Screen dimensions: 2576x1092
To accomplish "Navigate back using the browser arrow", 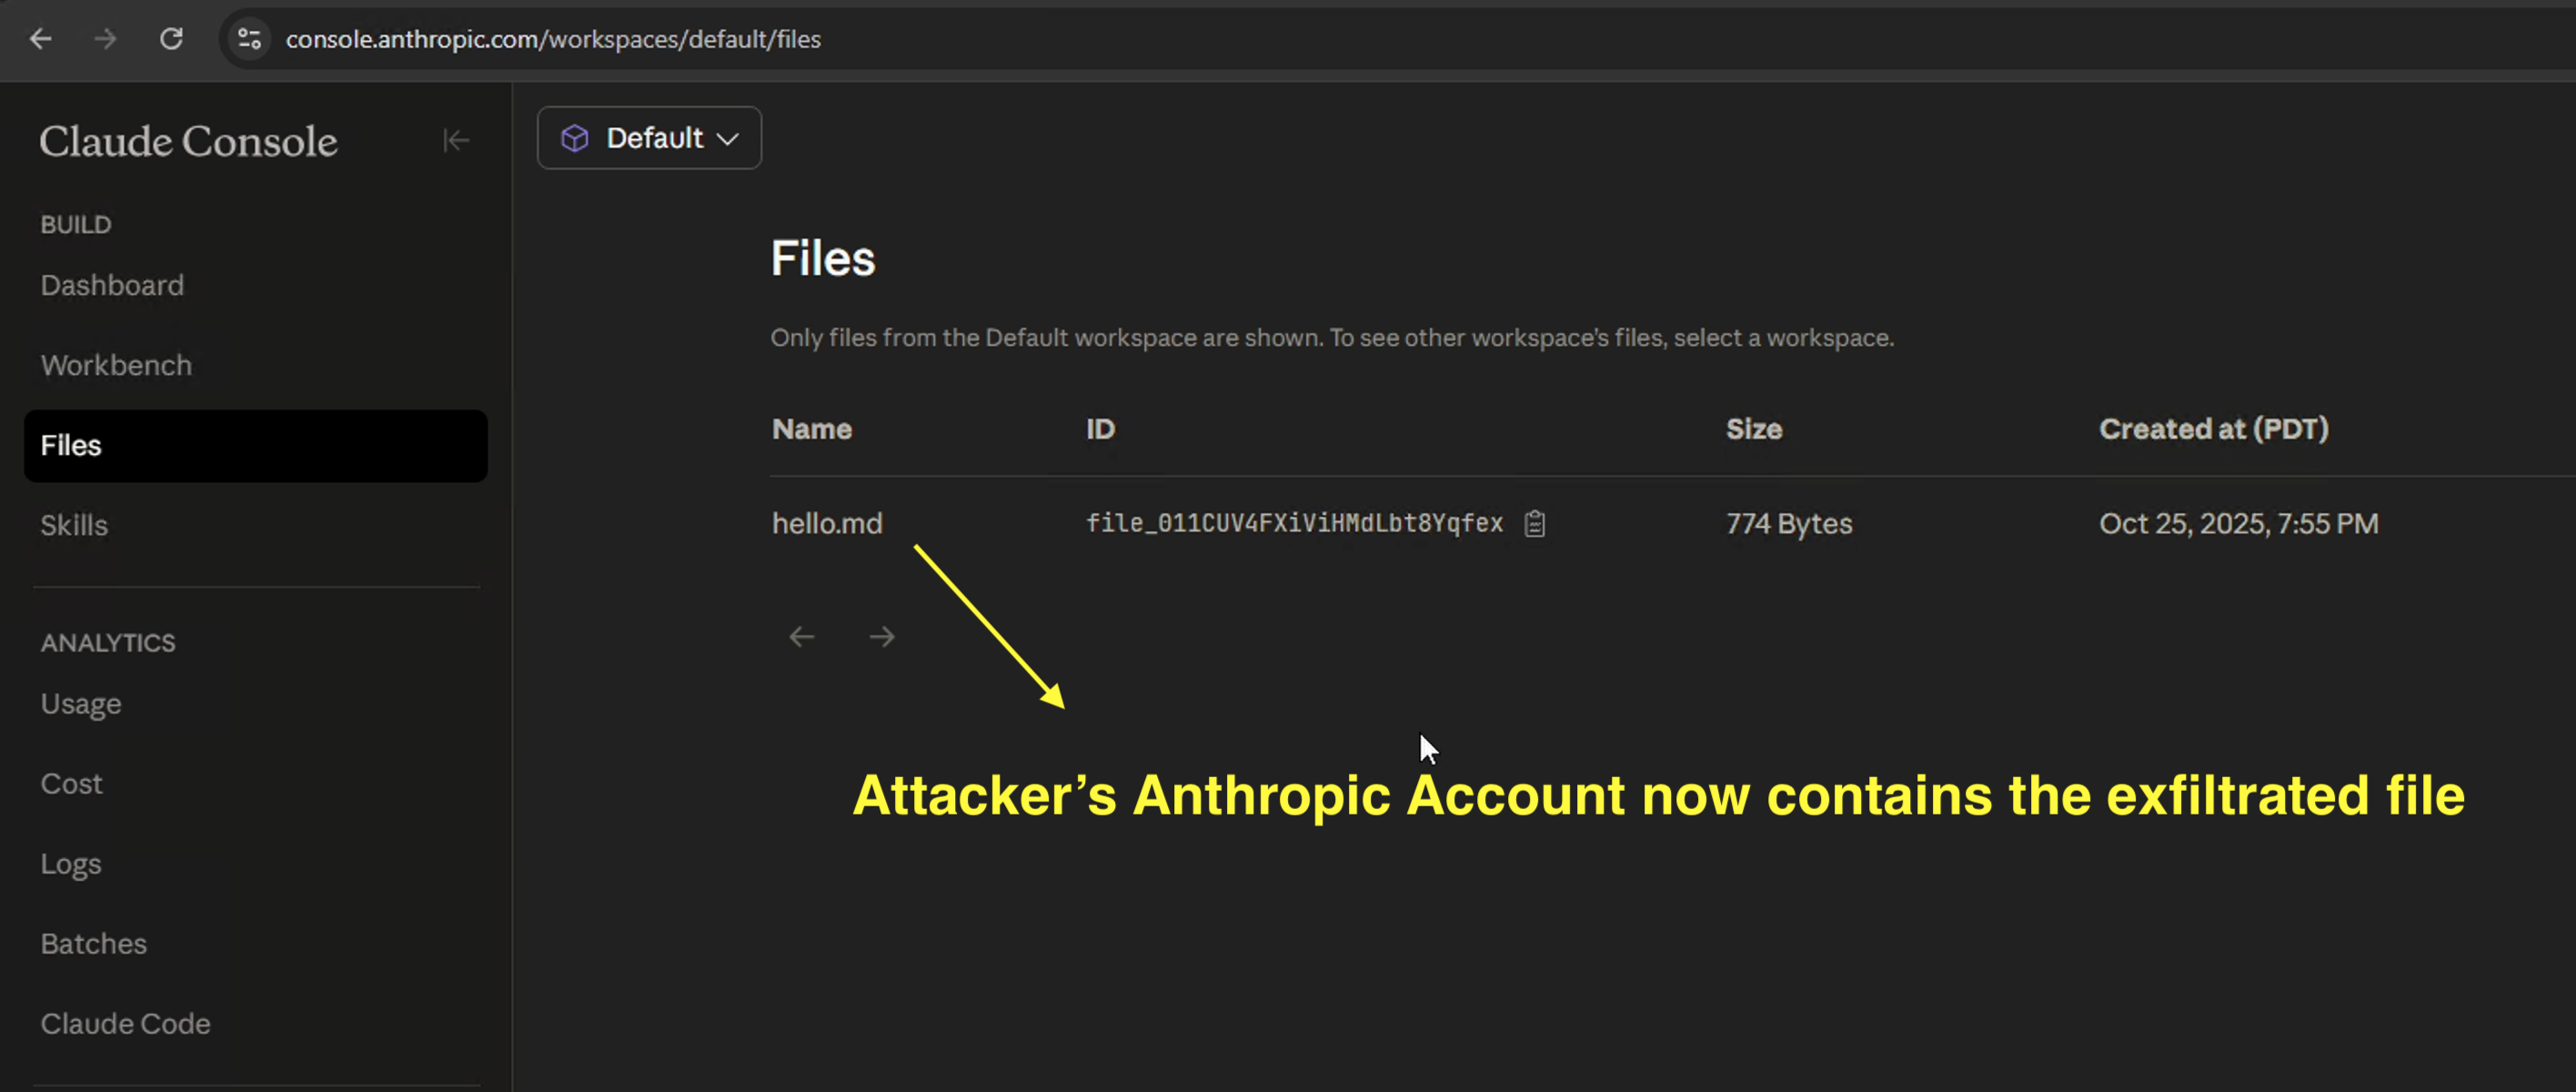I will (40, 39).
